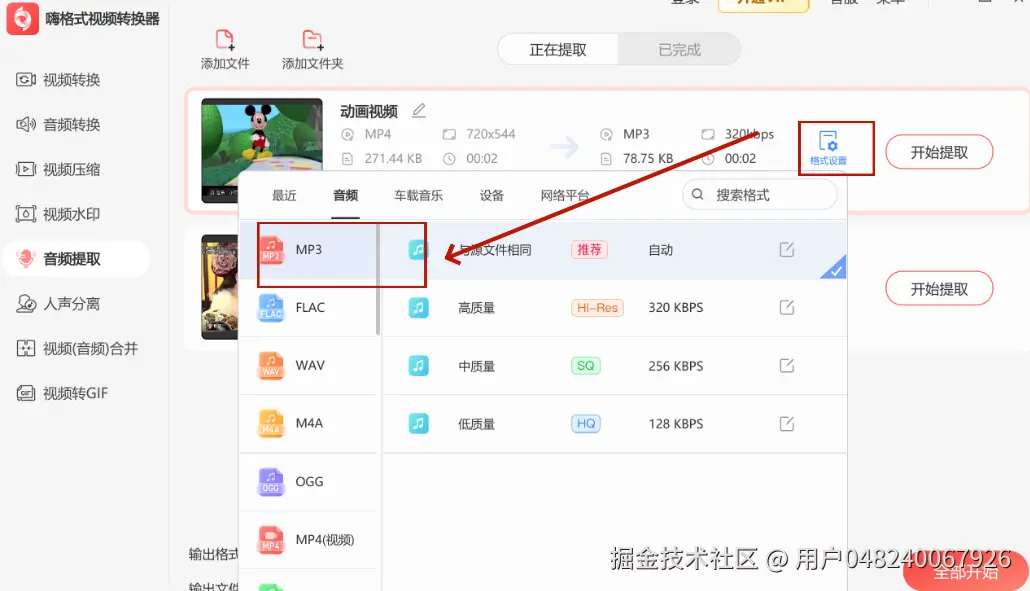Click the 全部开始 button
The height and width of the screenshot is (591, 1030).
click(966, 572)
